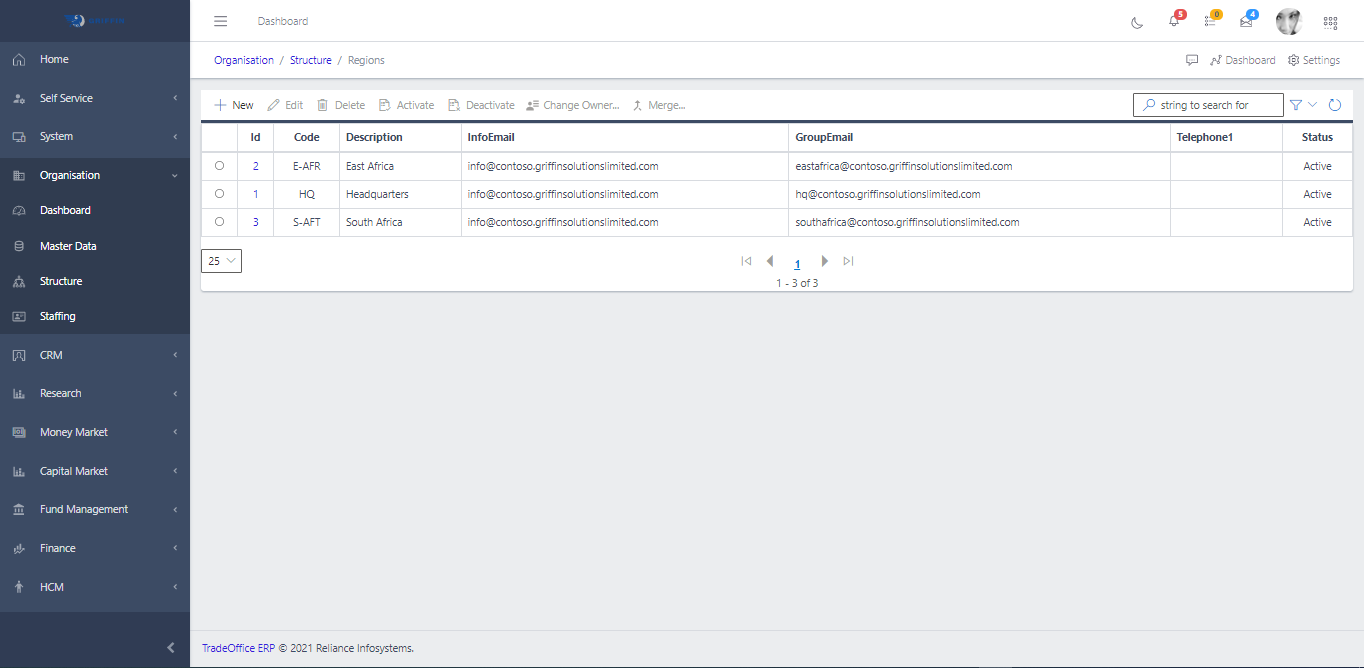This screenshot has height=668, width=1364.
Task: Expand the CRM sidebar menu
Action: coord(95,355)
